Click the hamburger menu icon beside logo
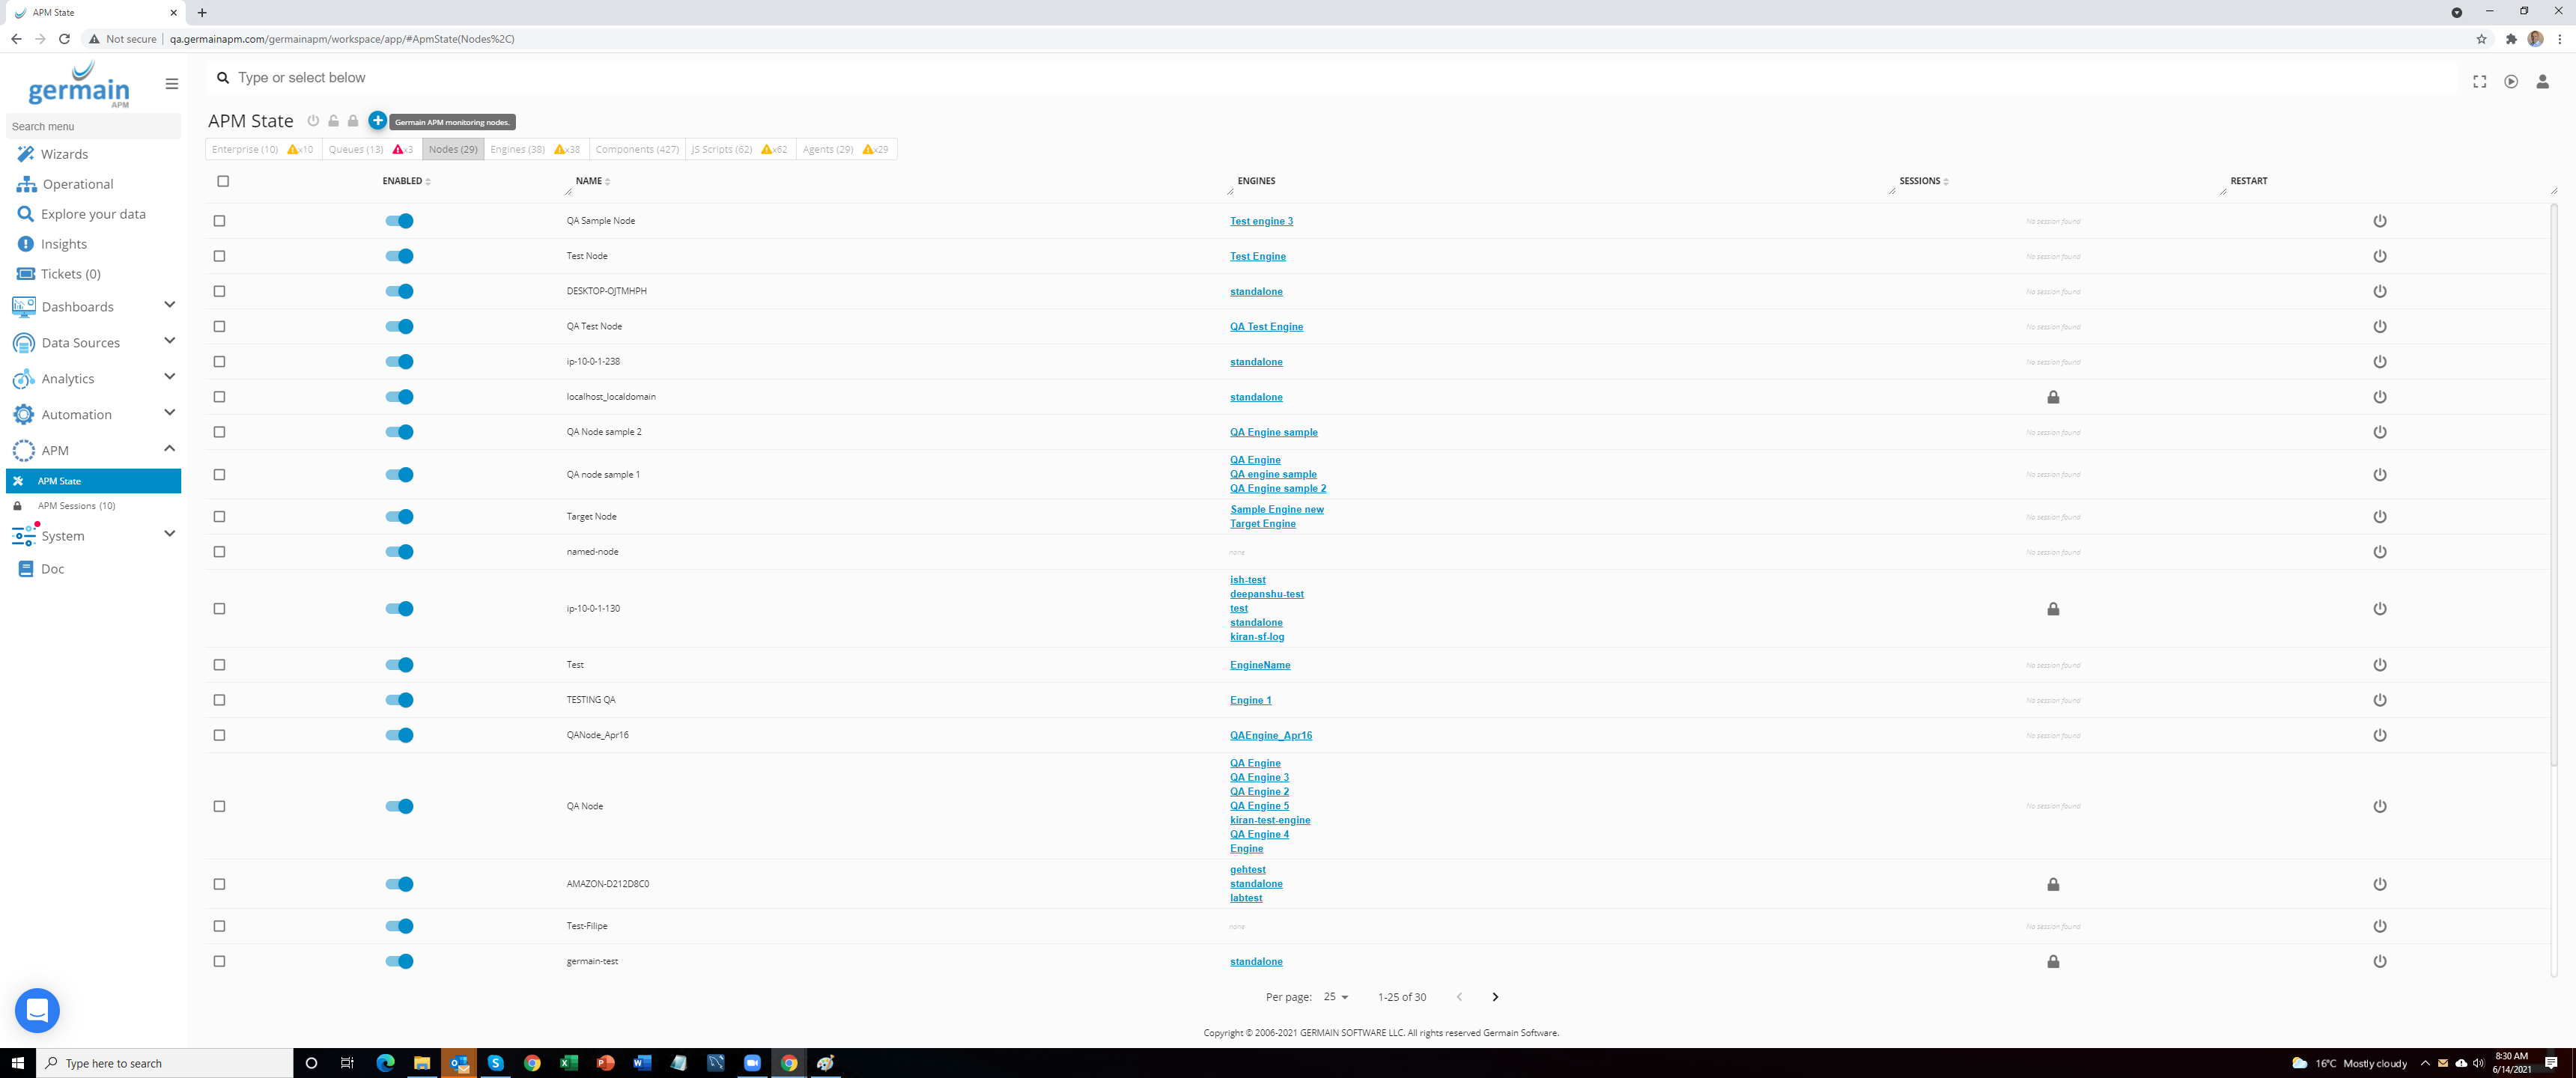The image size is (2576, 1078). tap(172, 84)
